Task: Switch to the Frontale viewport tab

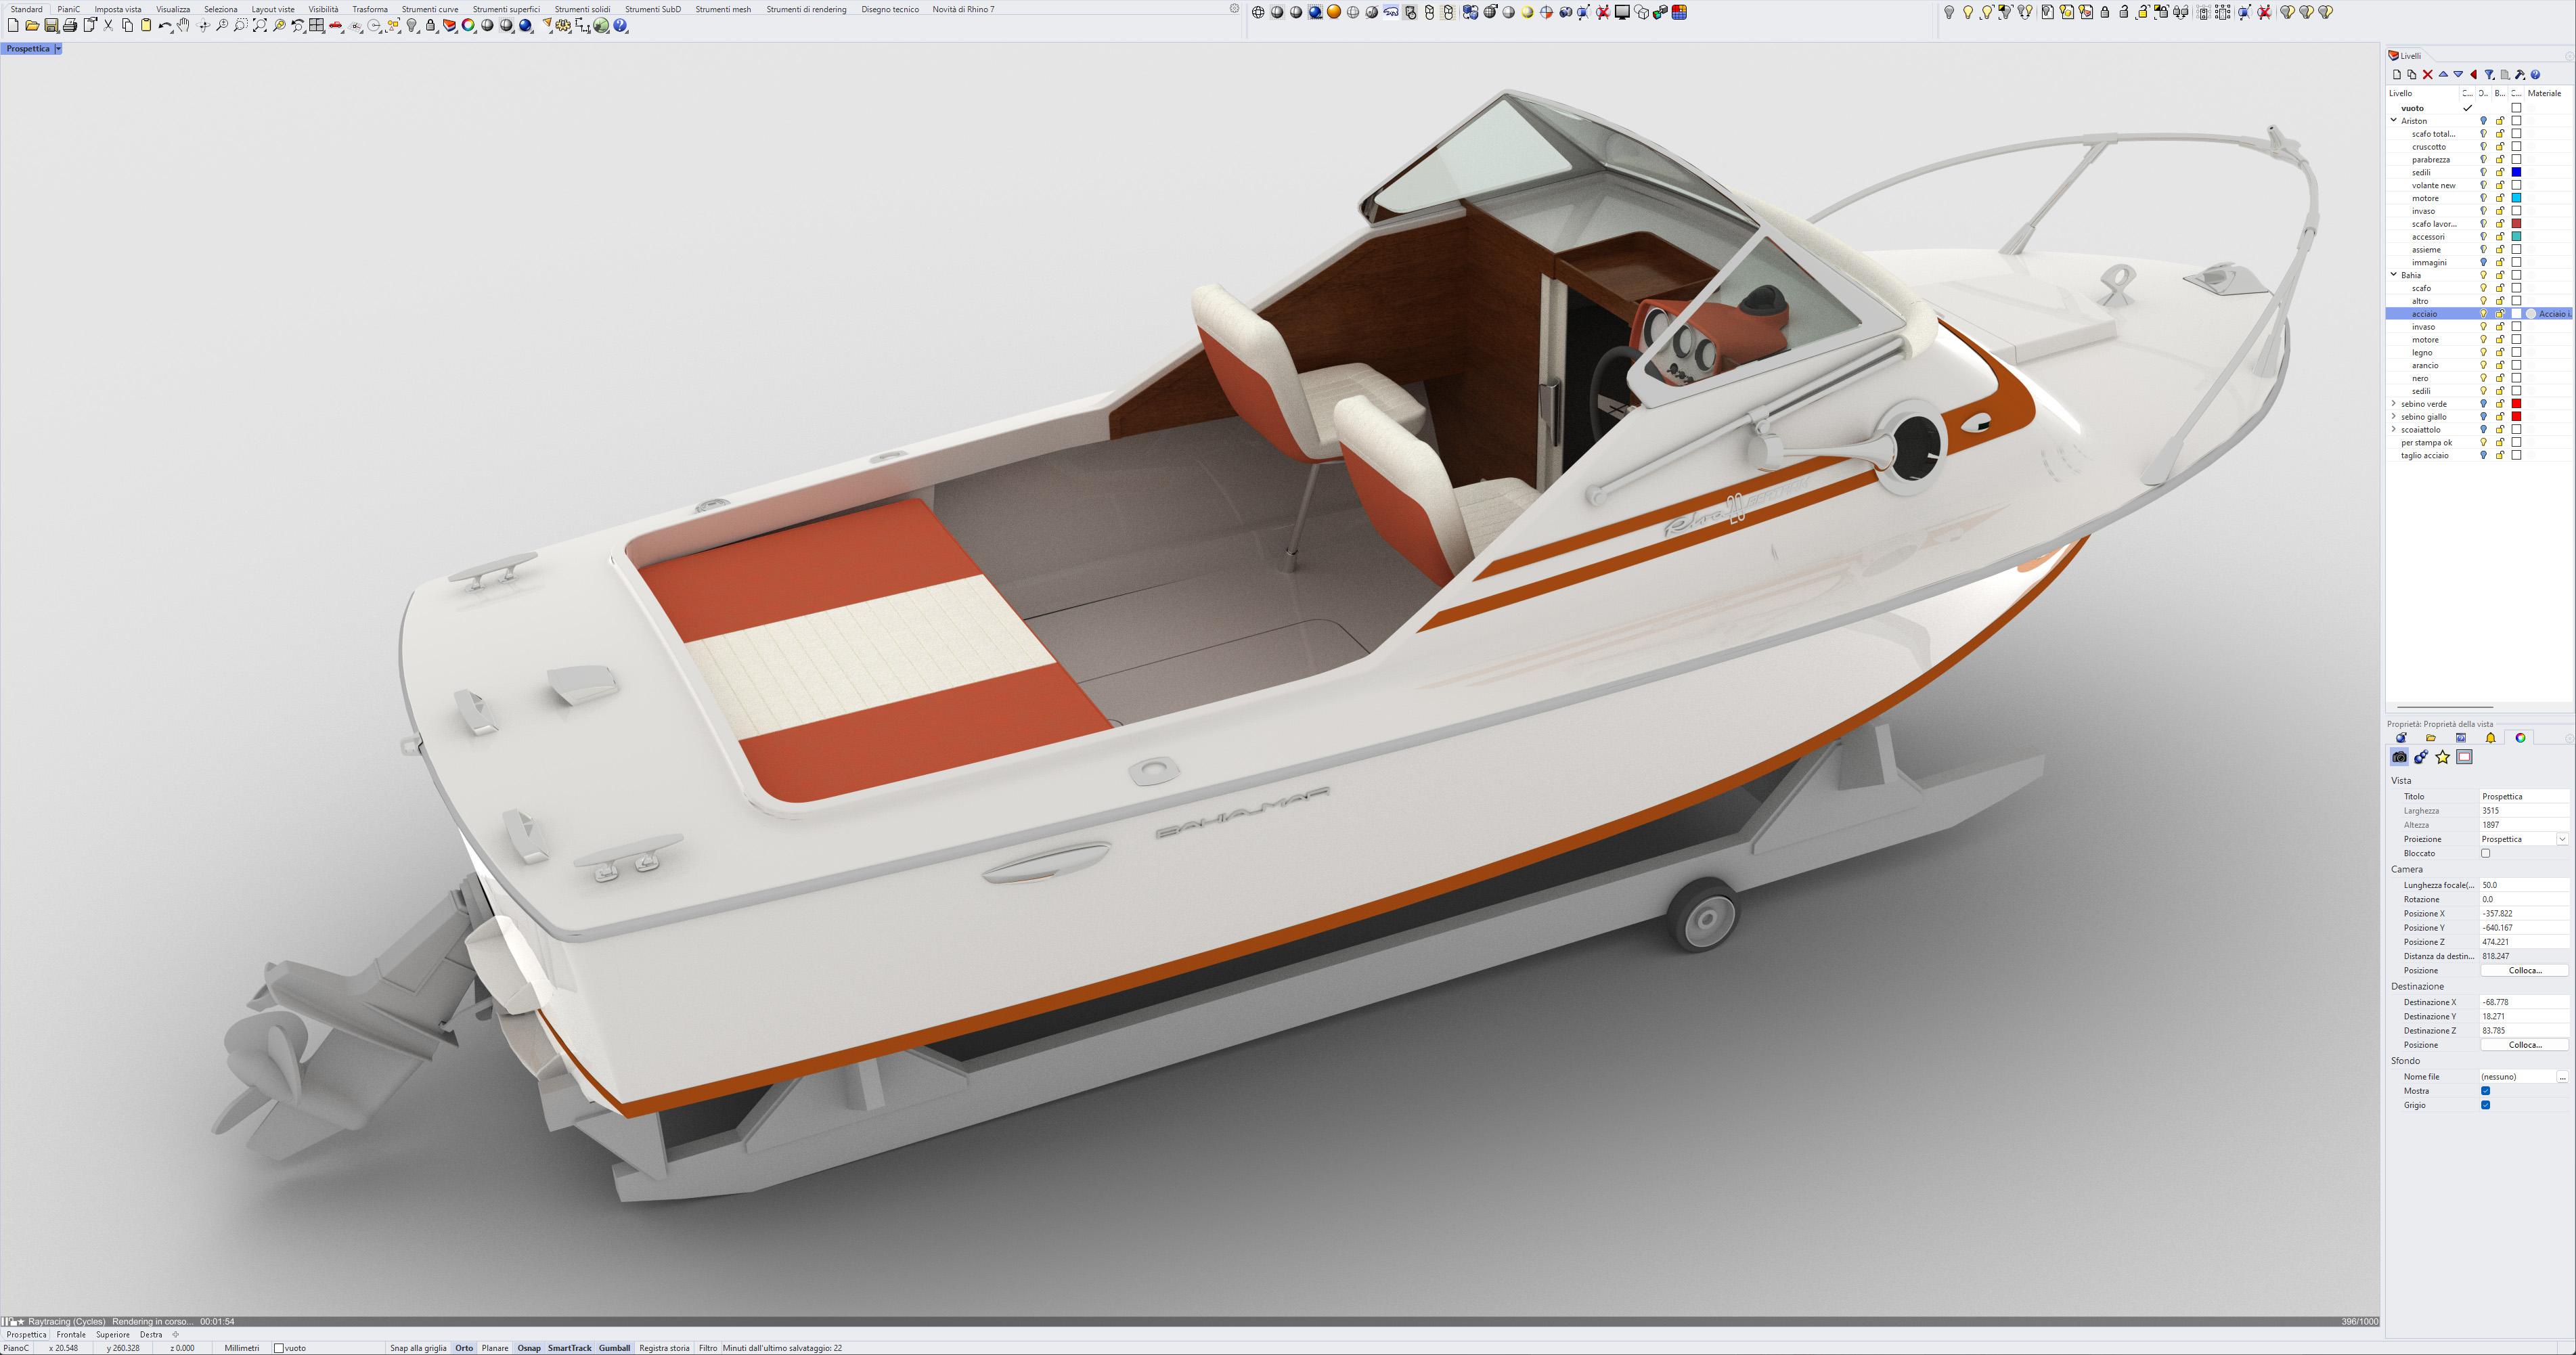Action: (x=71, y=1334)
